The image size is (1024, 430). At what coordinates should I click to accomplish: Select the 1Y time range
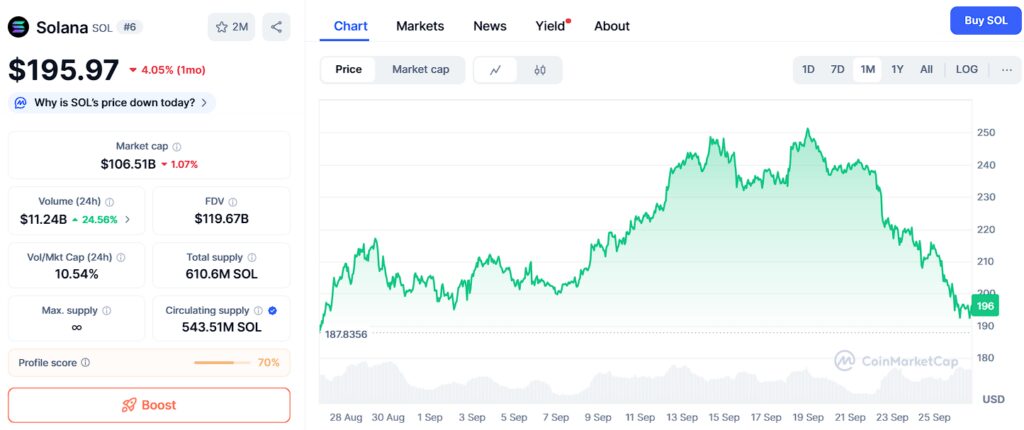897,69
